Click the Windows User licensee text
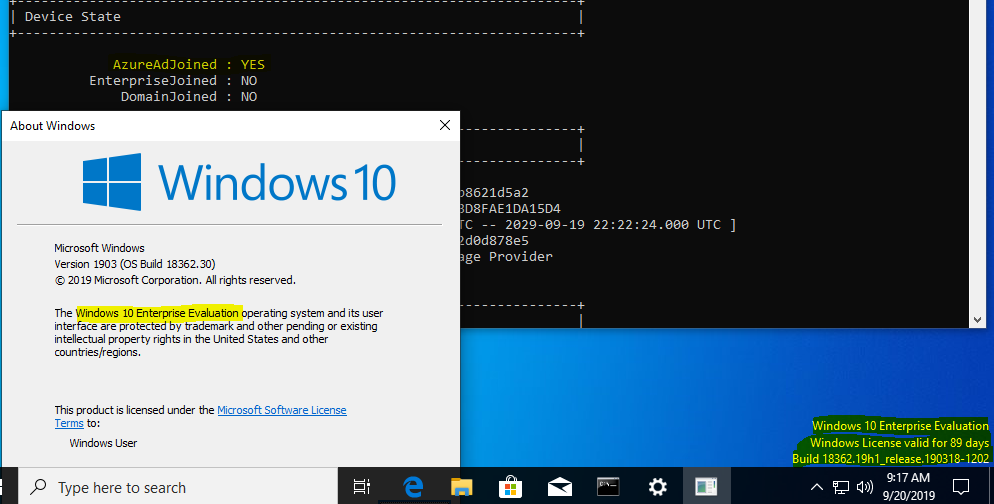 pyautogui.click(x=103, y=443)
